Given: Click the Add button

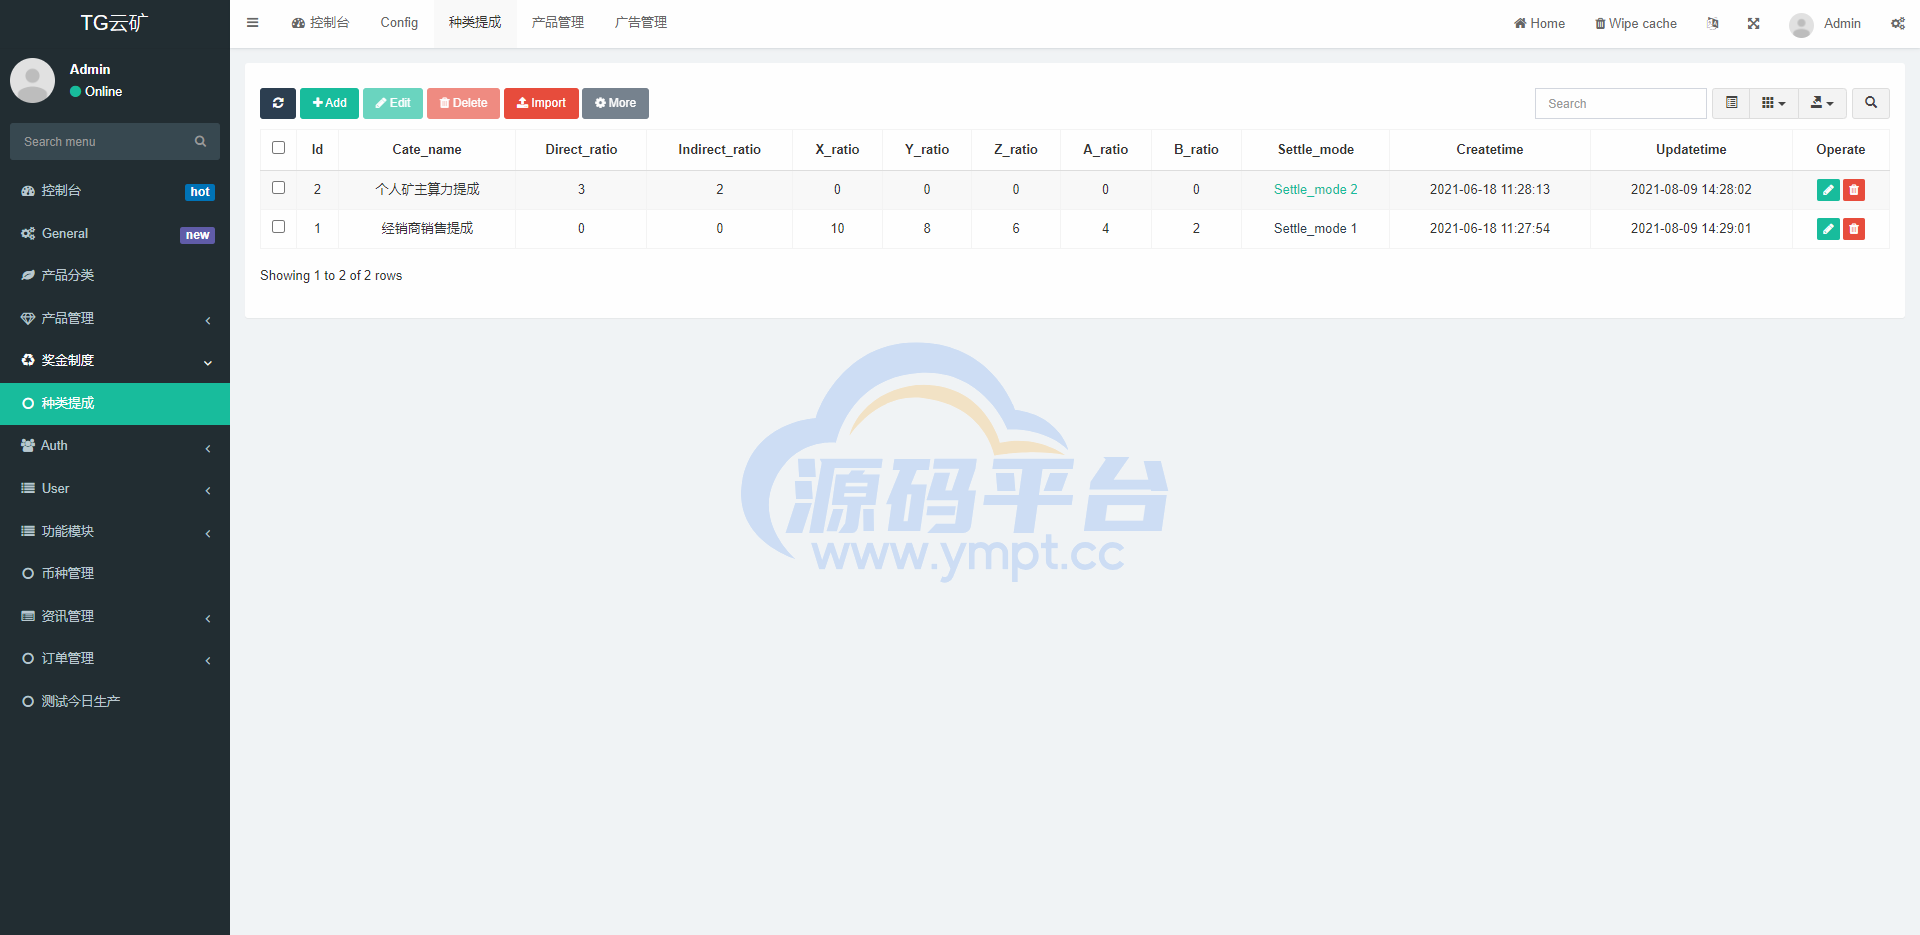Looking at the screenshot, I should [x=329, y=103].
